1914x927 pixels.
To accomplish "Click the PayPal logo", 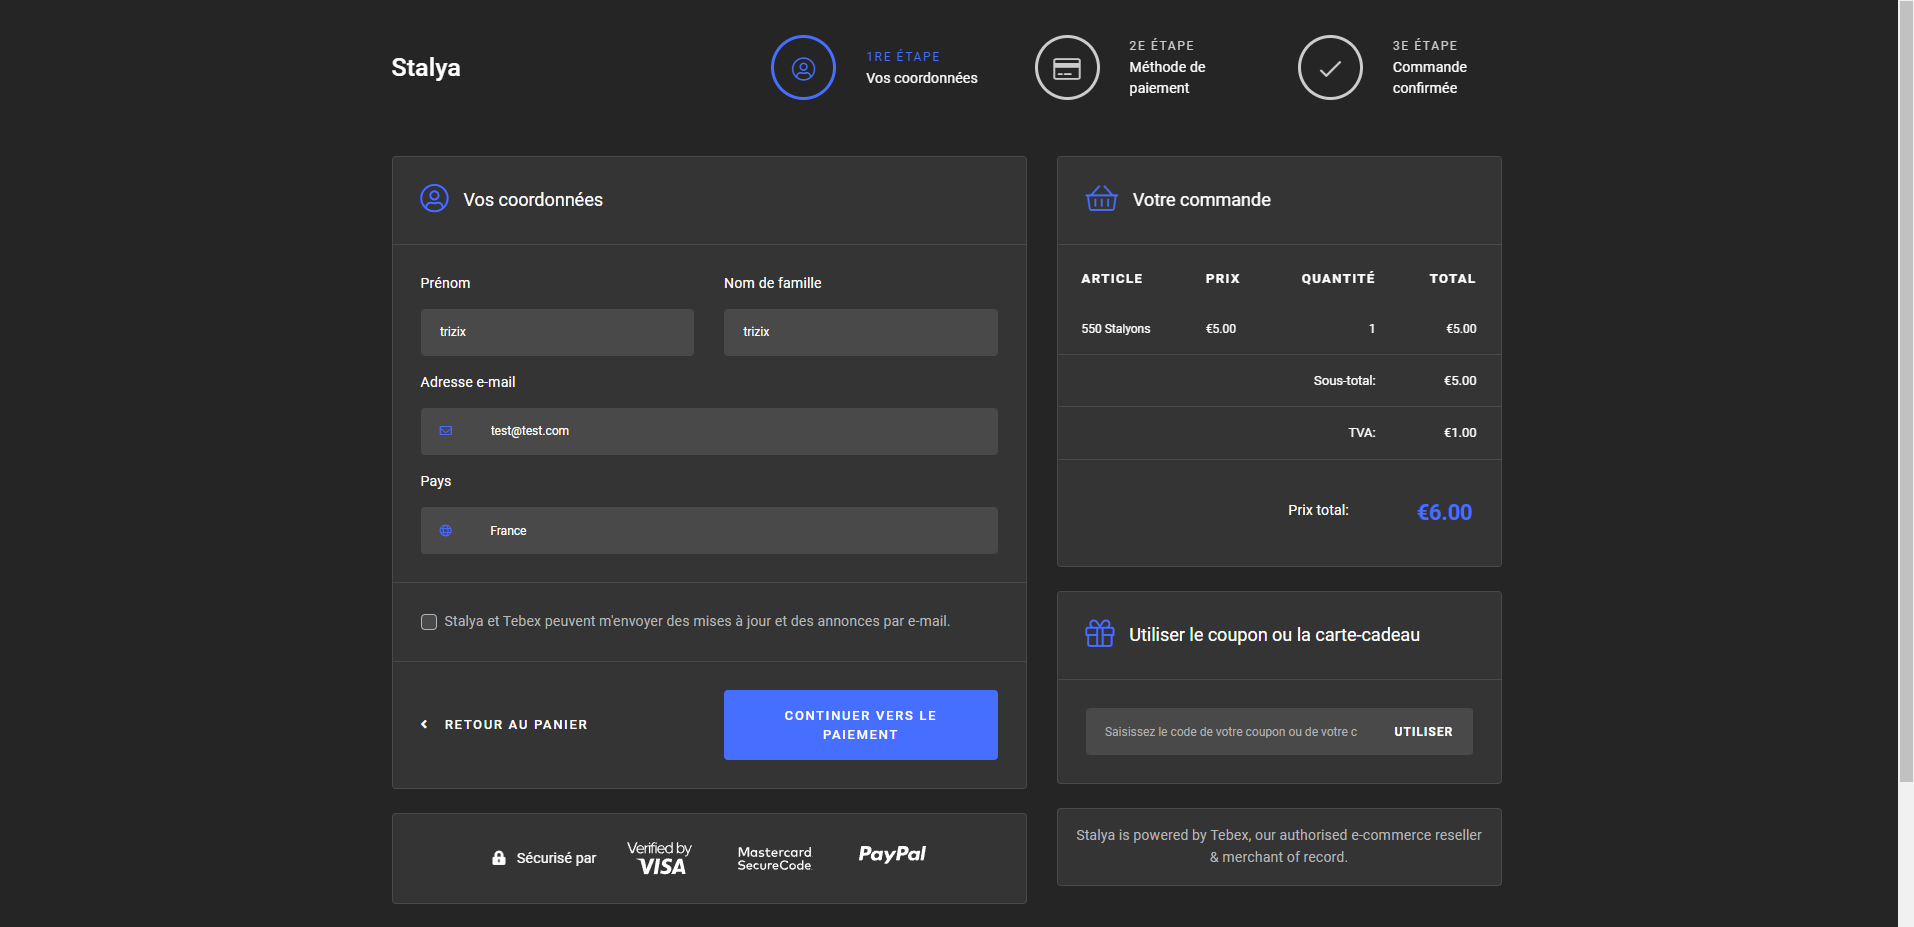I will pyautogui.click(x=892, y=854).
